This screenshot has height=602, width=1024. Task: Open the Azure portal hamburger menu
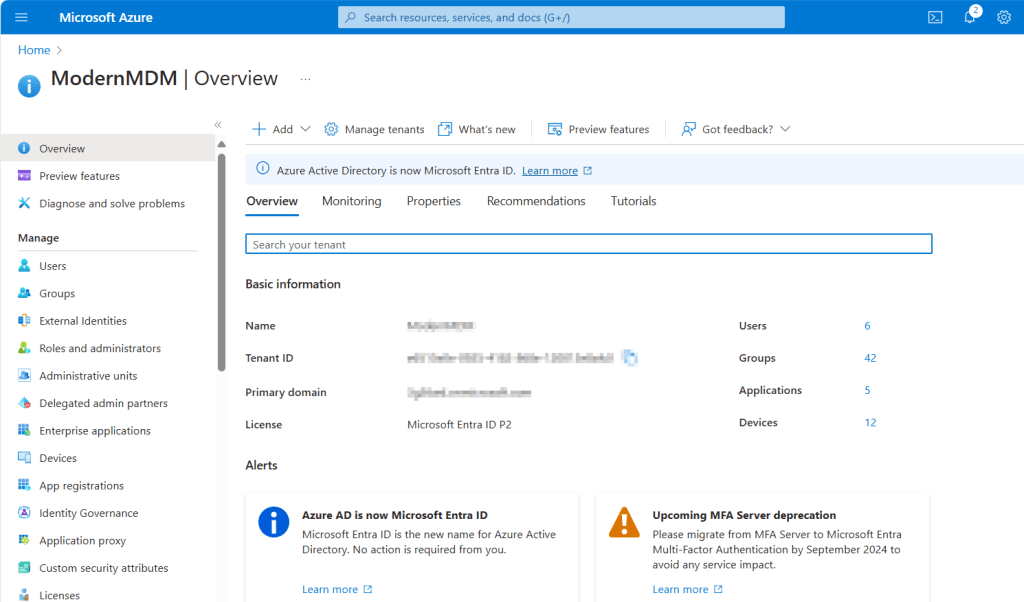point(21,17)
